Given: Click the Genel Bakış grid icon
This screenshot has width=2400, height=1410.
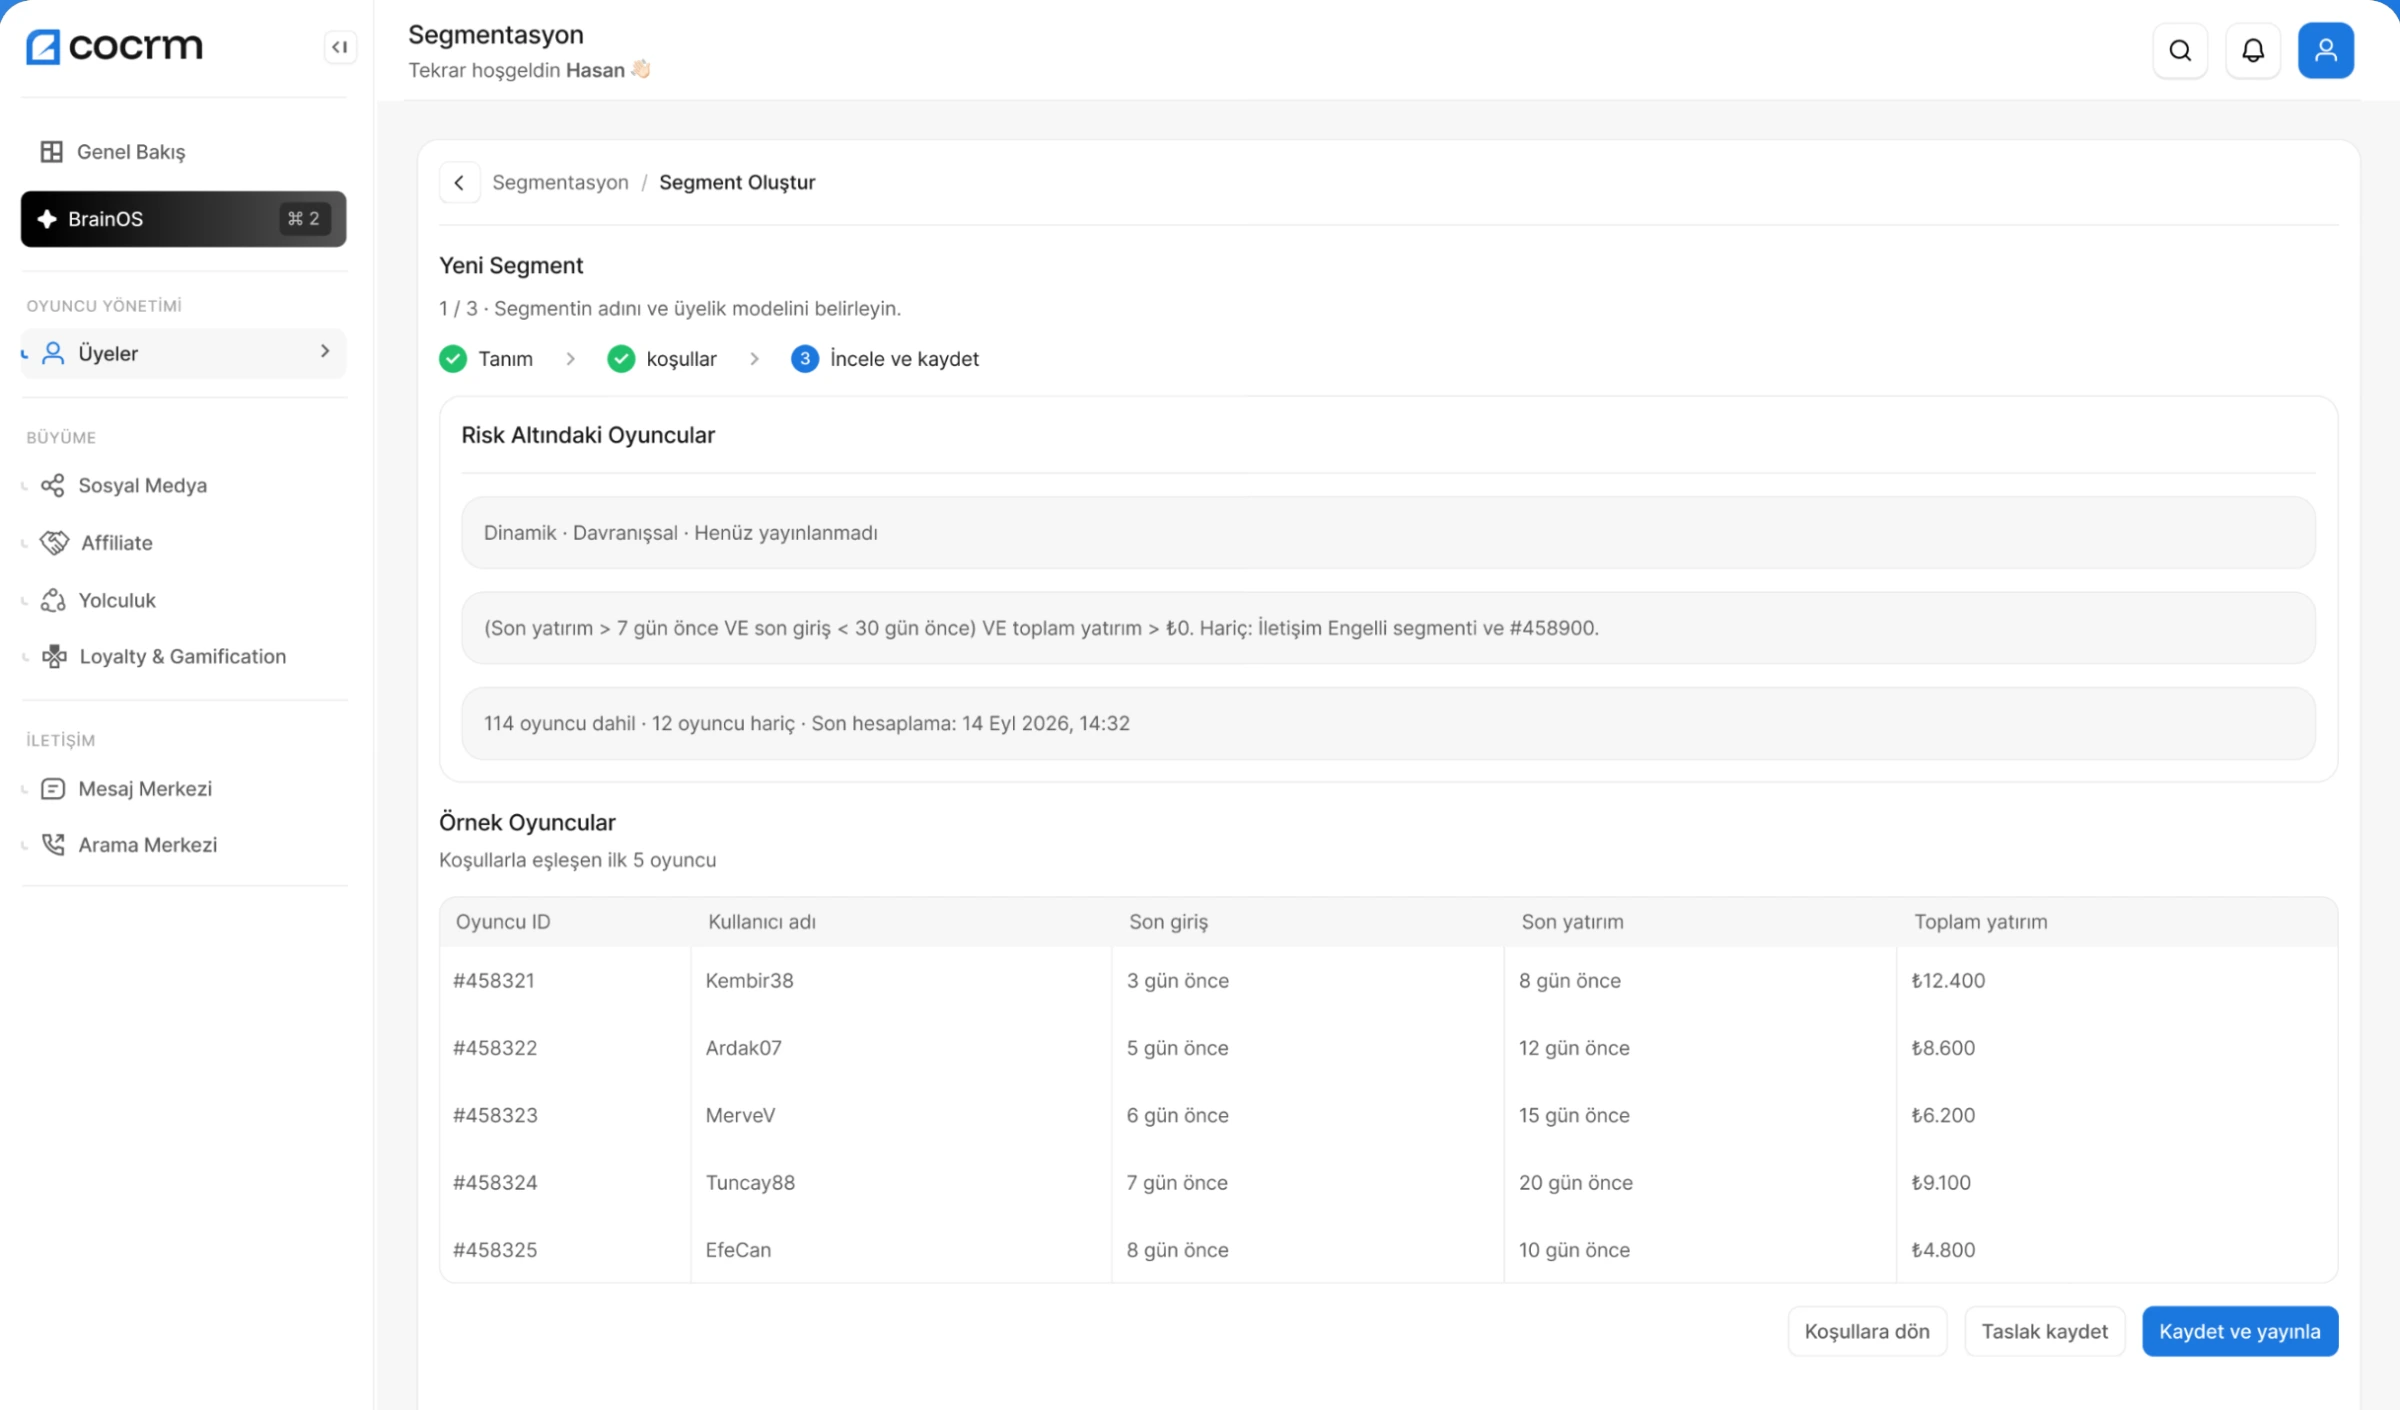Looking at the screenshot, I should tap(51, 151).
